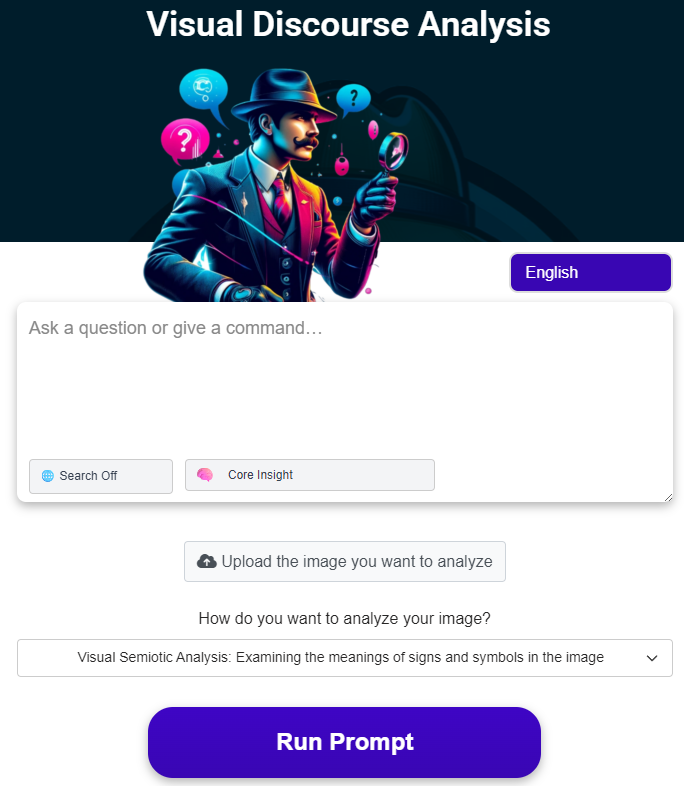This screenshot has width=684, height=786.
Task: Click the pink brain icon
Action: point(205,475)
